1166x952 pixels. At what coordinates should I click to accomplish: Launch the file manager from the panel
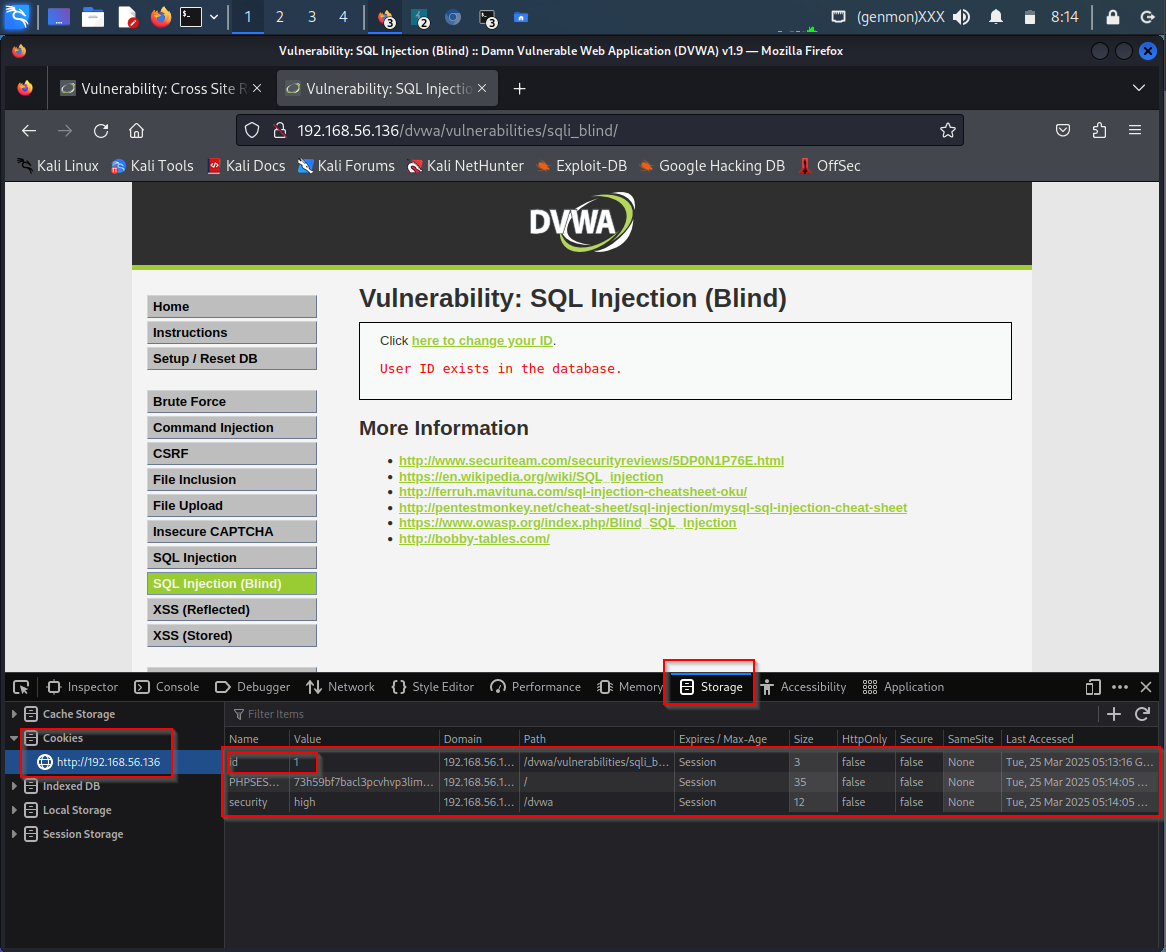click(x=93, y=16)
